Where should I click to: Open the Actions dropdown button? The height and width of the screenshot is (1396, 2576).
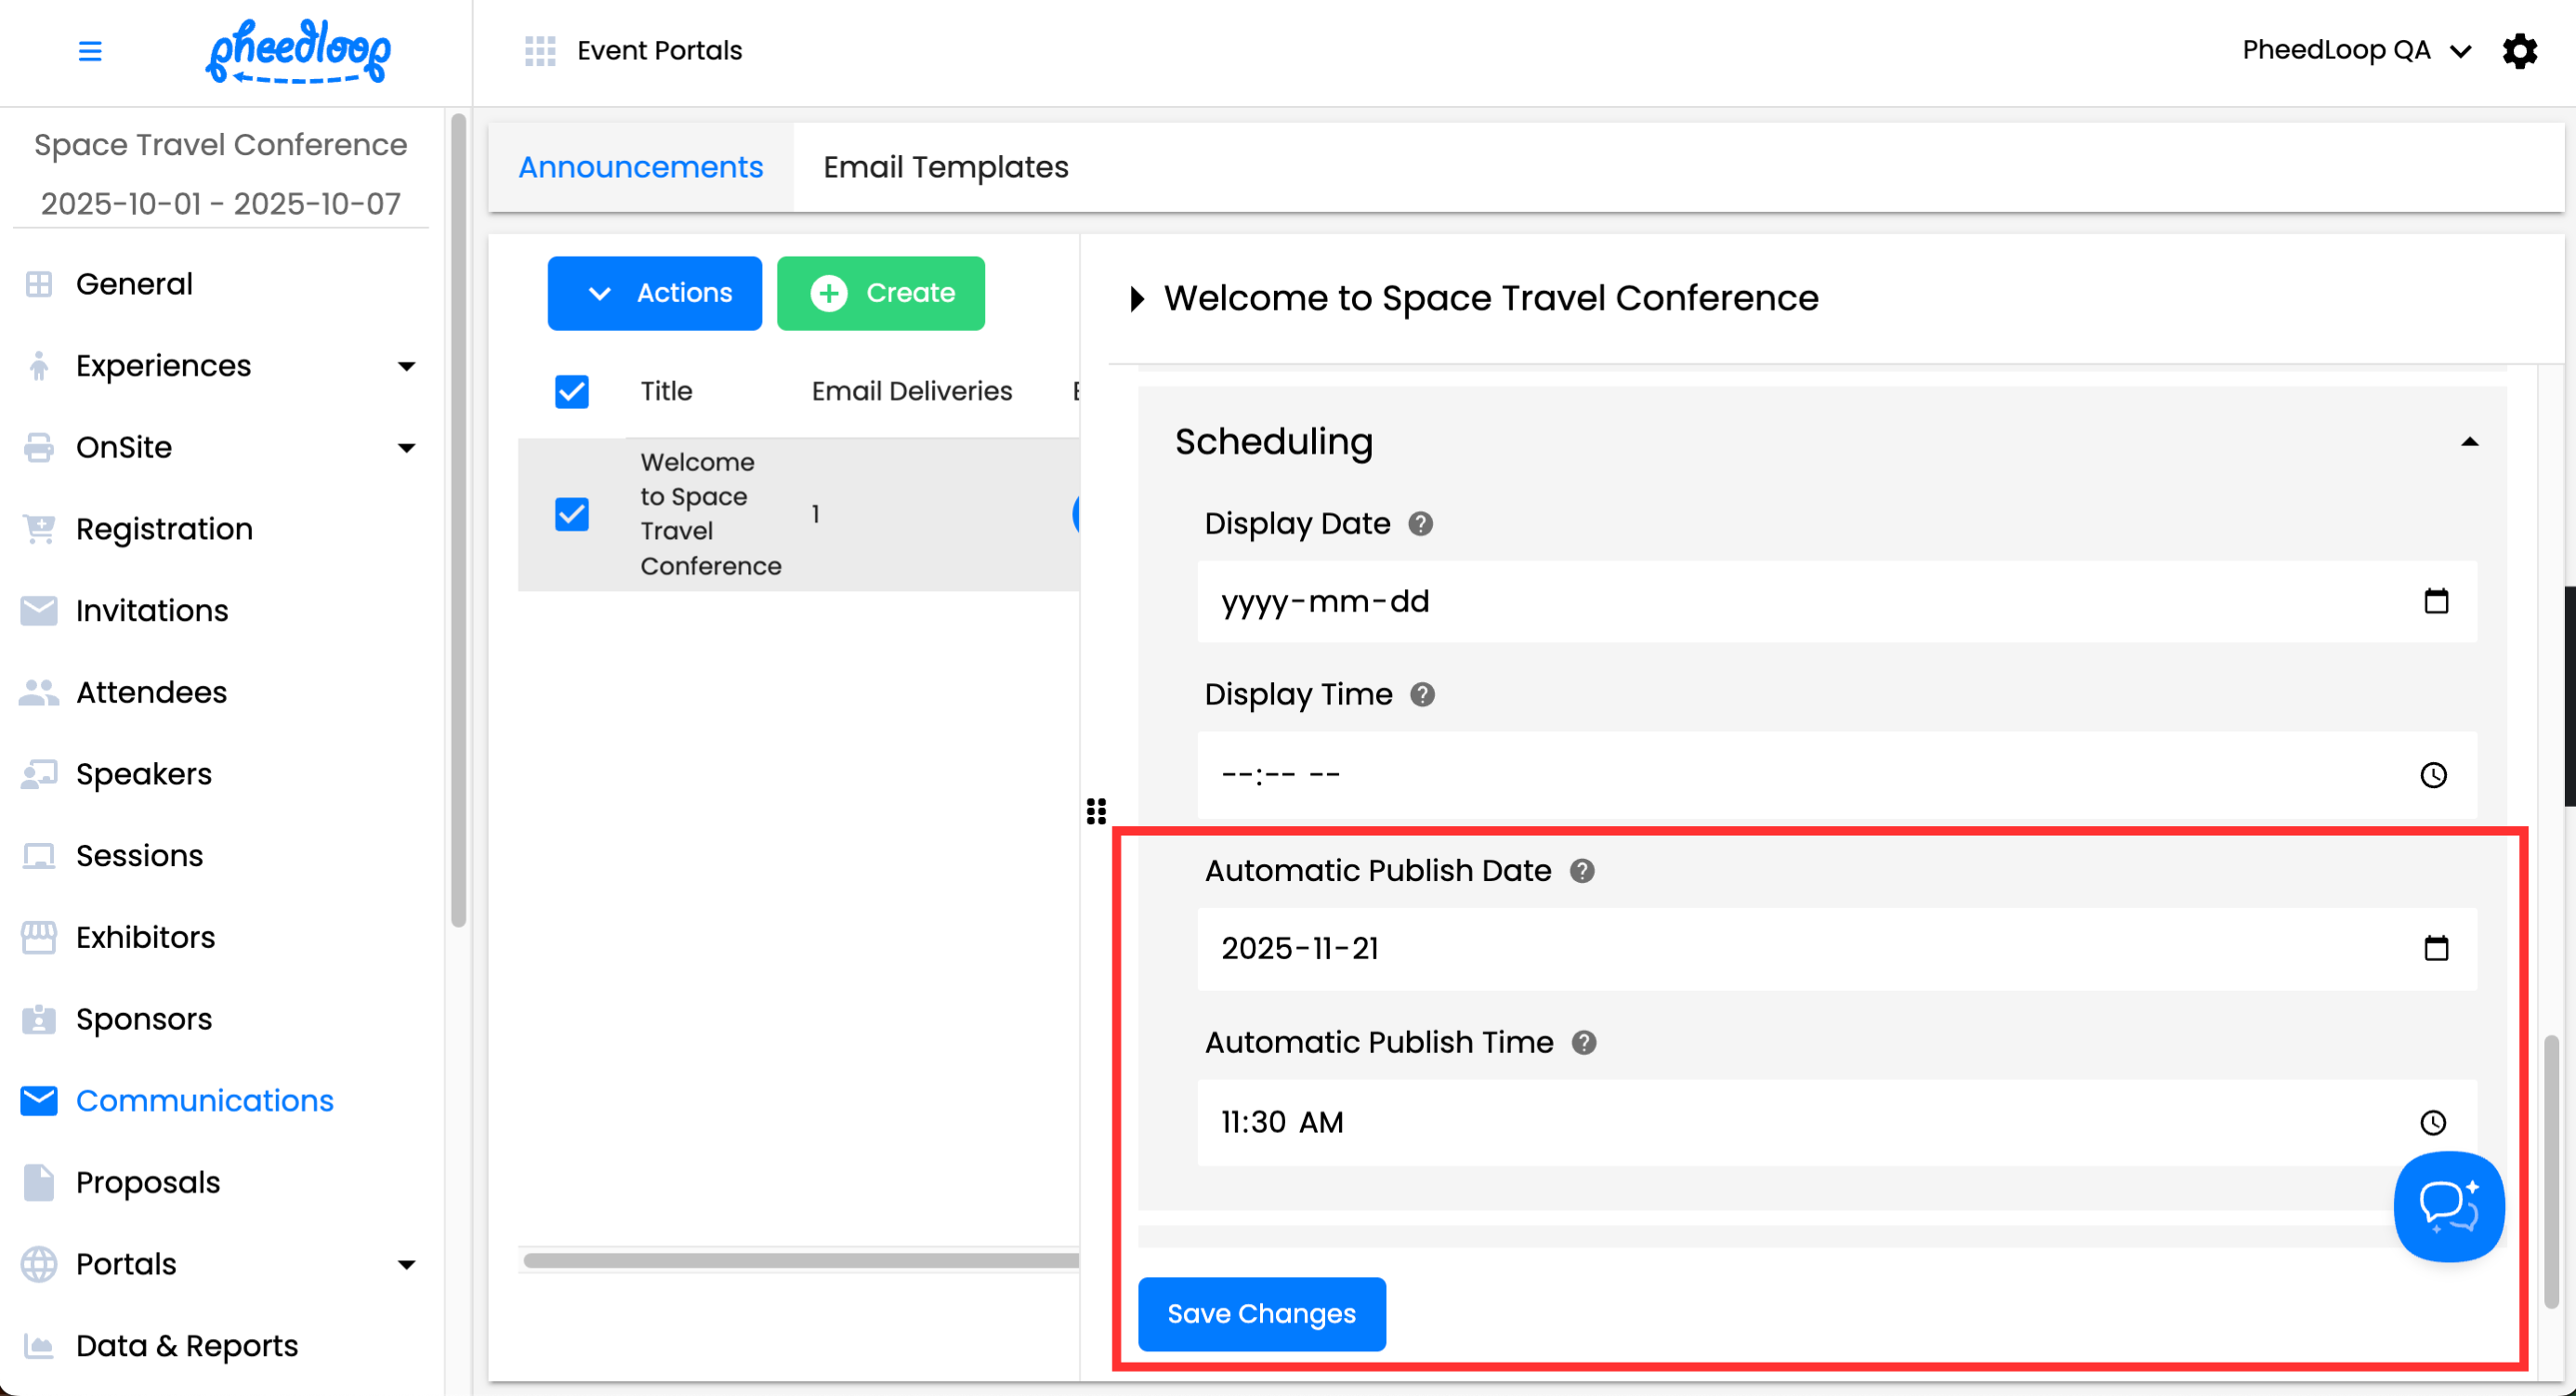point(654,293)
